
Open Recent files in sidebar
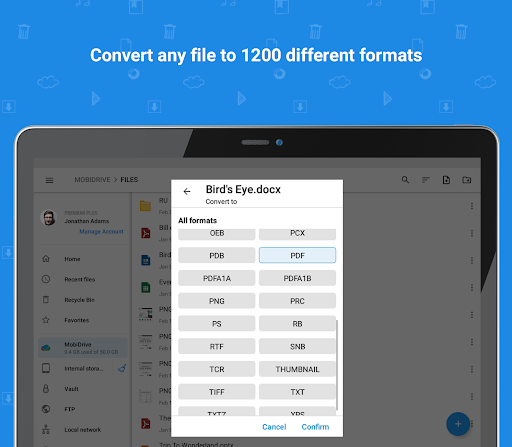point(80,279)
